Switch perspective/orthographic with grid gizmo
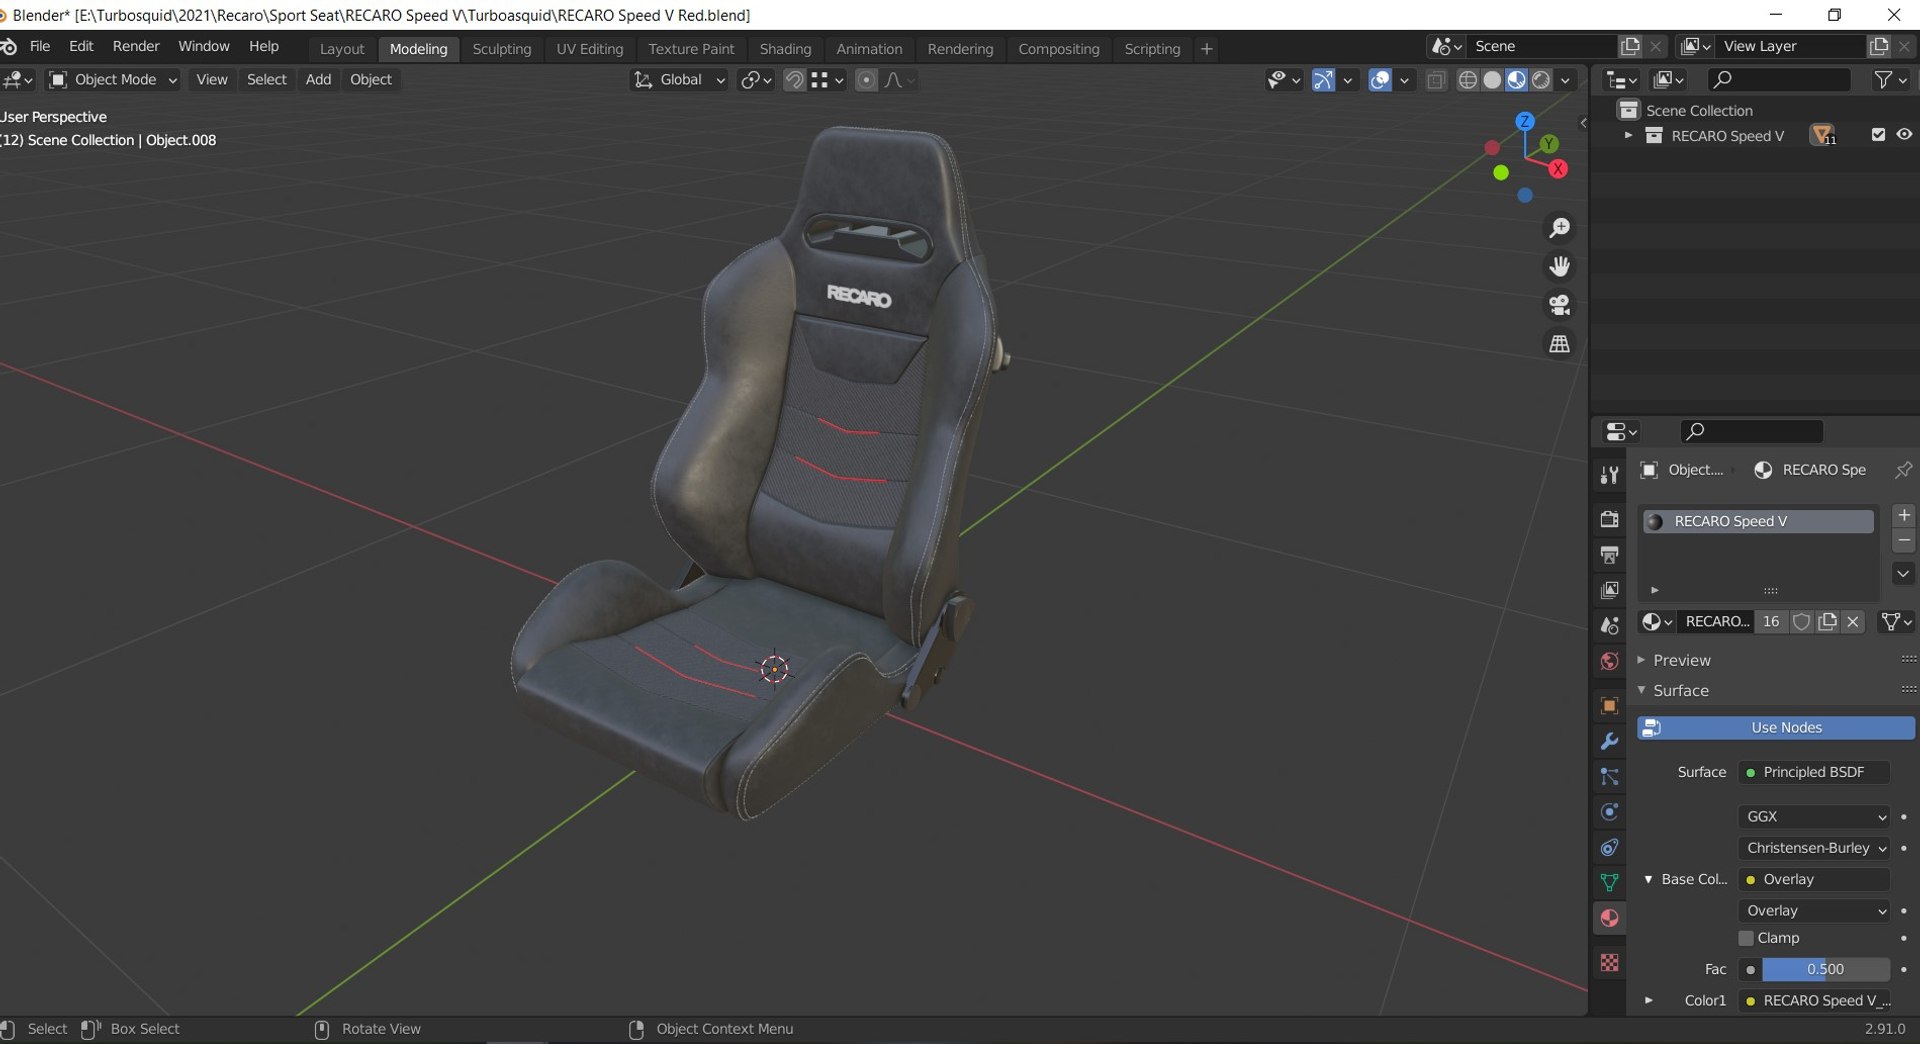Screen dimensions: 1920x1044 click(1559, 344)
